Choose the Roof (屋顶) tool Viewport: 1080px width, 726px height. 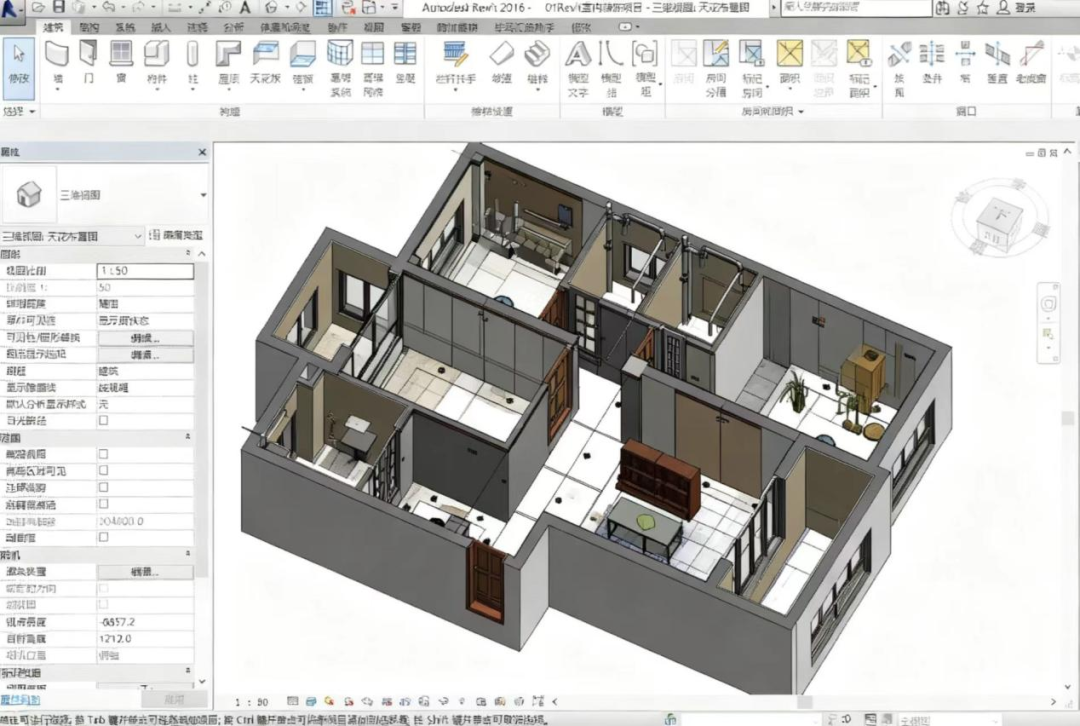tap(229, 61)
